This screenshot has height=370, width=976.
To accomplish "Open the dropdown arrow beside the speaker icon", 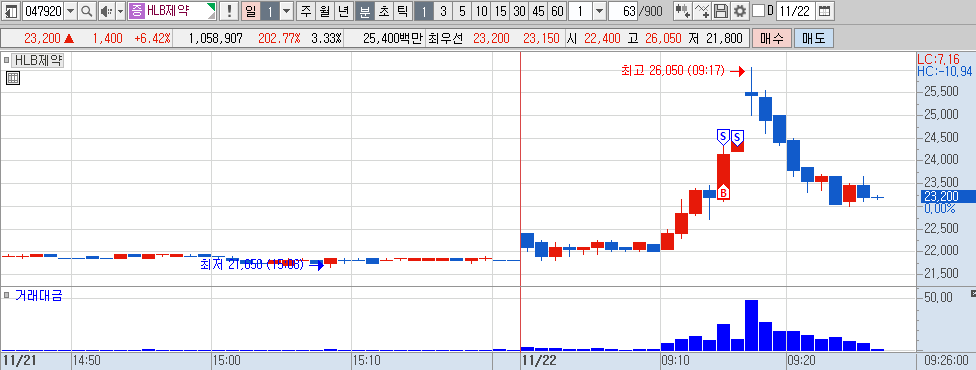I will [x=120, y=11].
